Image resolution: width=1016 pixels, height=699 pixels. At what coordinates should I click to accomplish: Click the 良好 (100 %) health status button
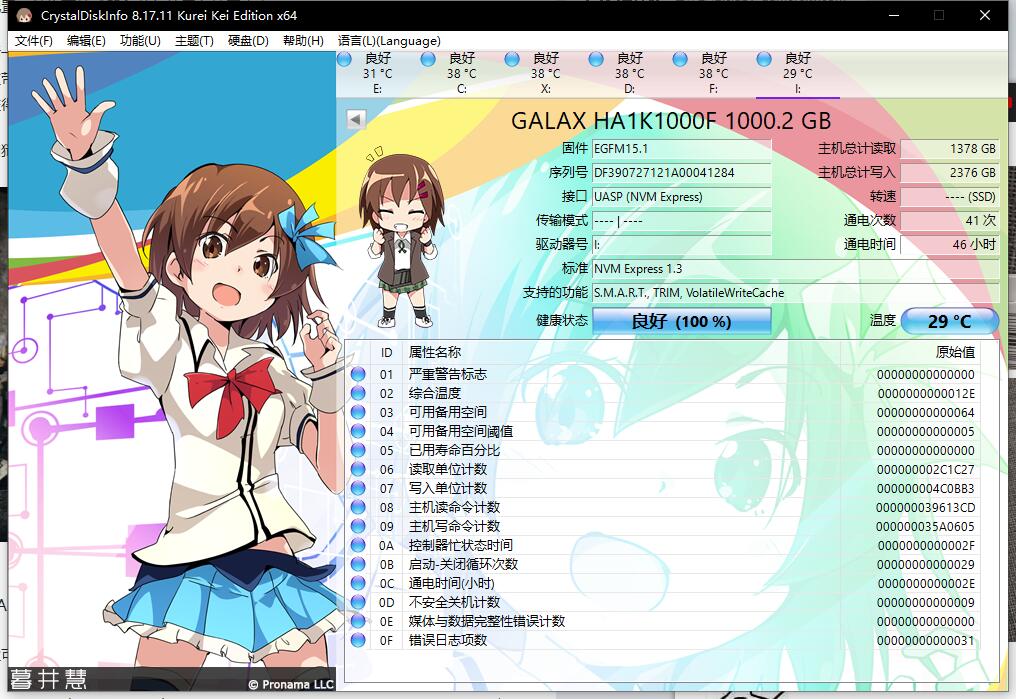pos(681,321)
